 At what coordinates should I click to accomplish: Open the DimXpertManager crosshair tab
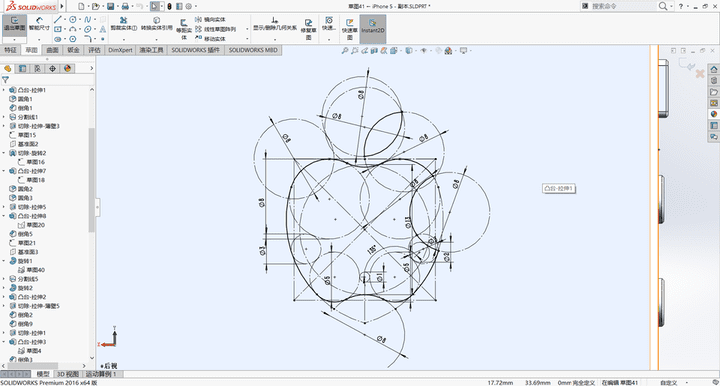52,68
